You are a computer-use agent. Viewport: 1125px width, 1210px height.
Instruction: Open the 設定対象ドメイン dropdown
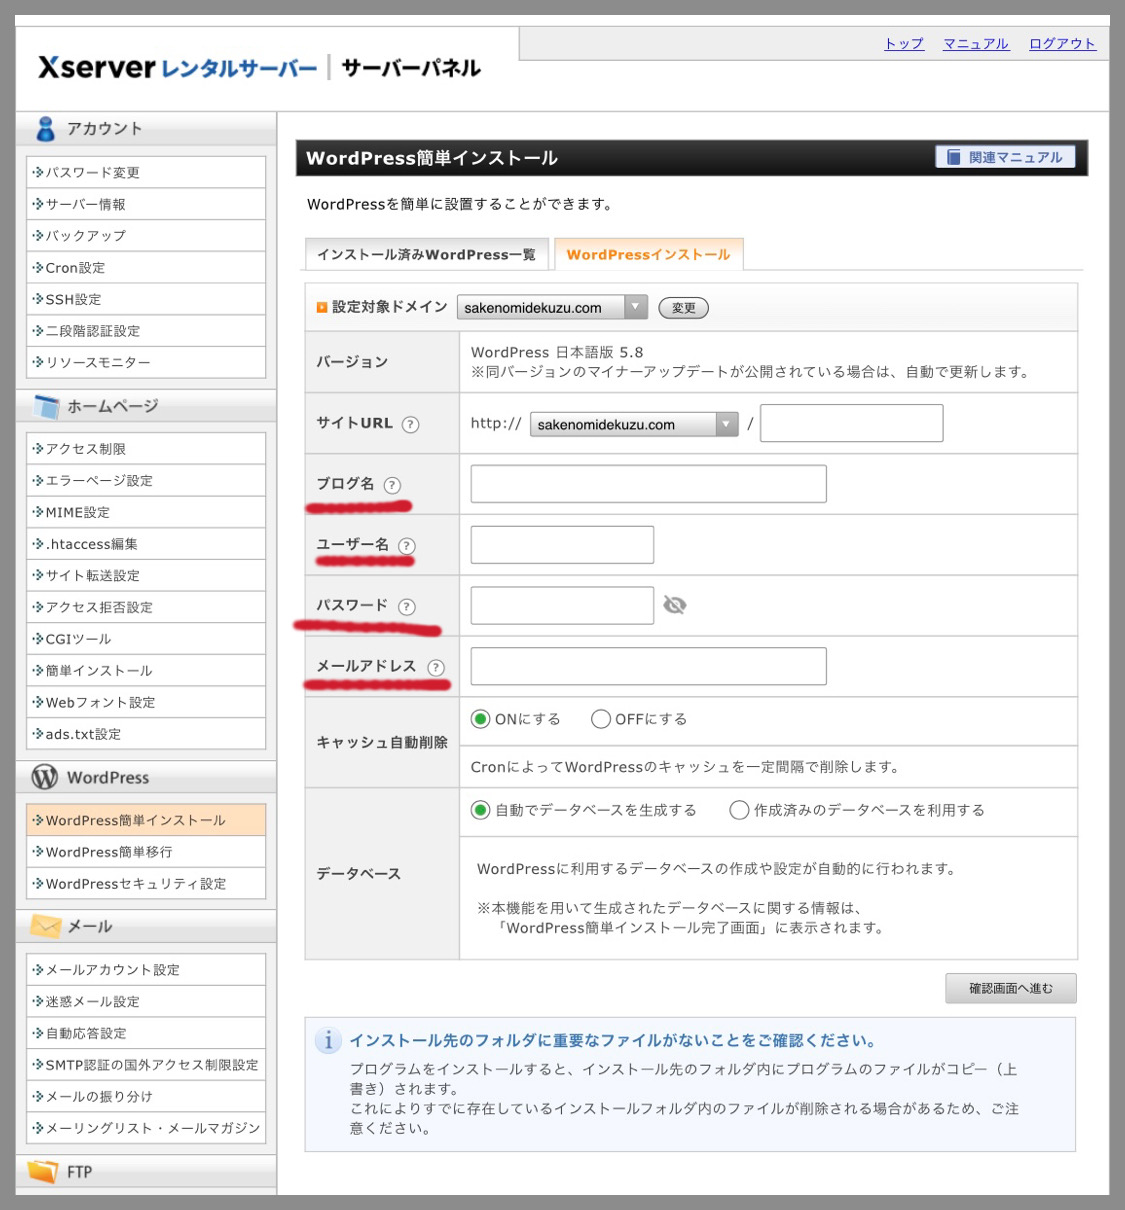coord(552,307)
